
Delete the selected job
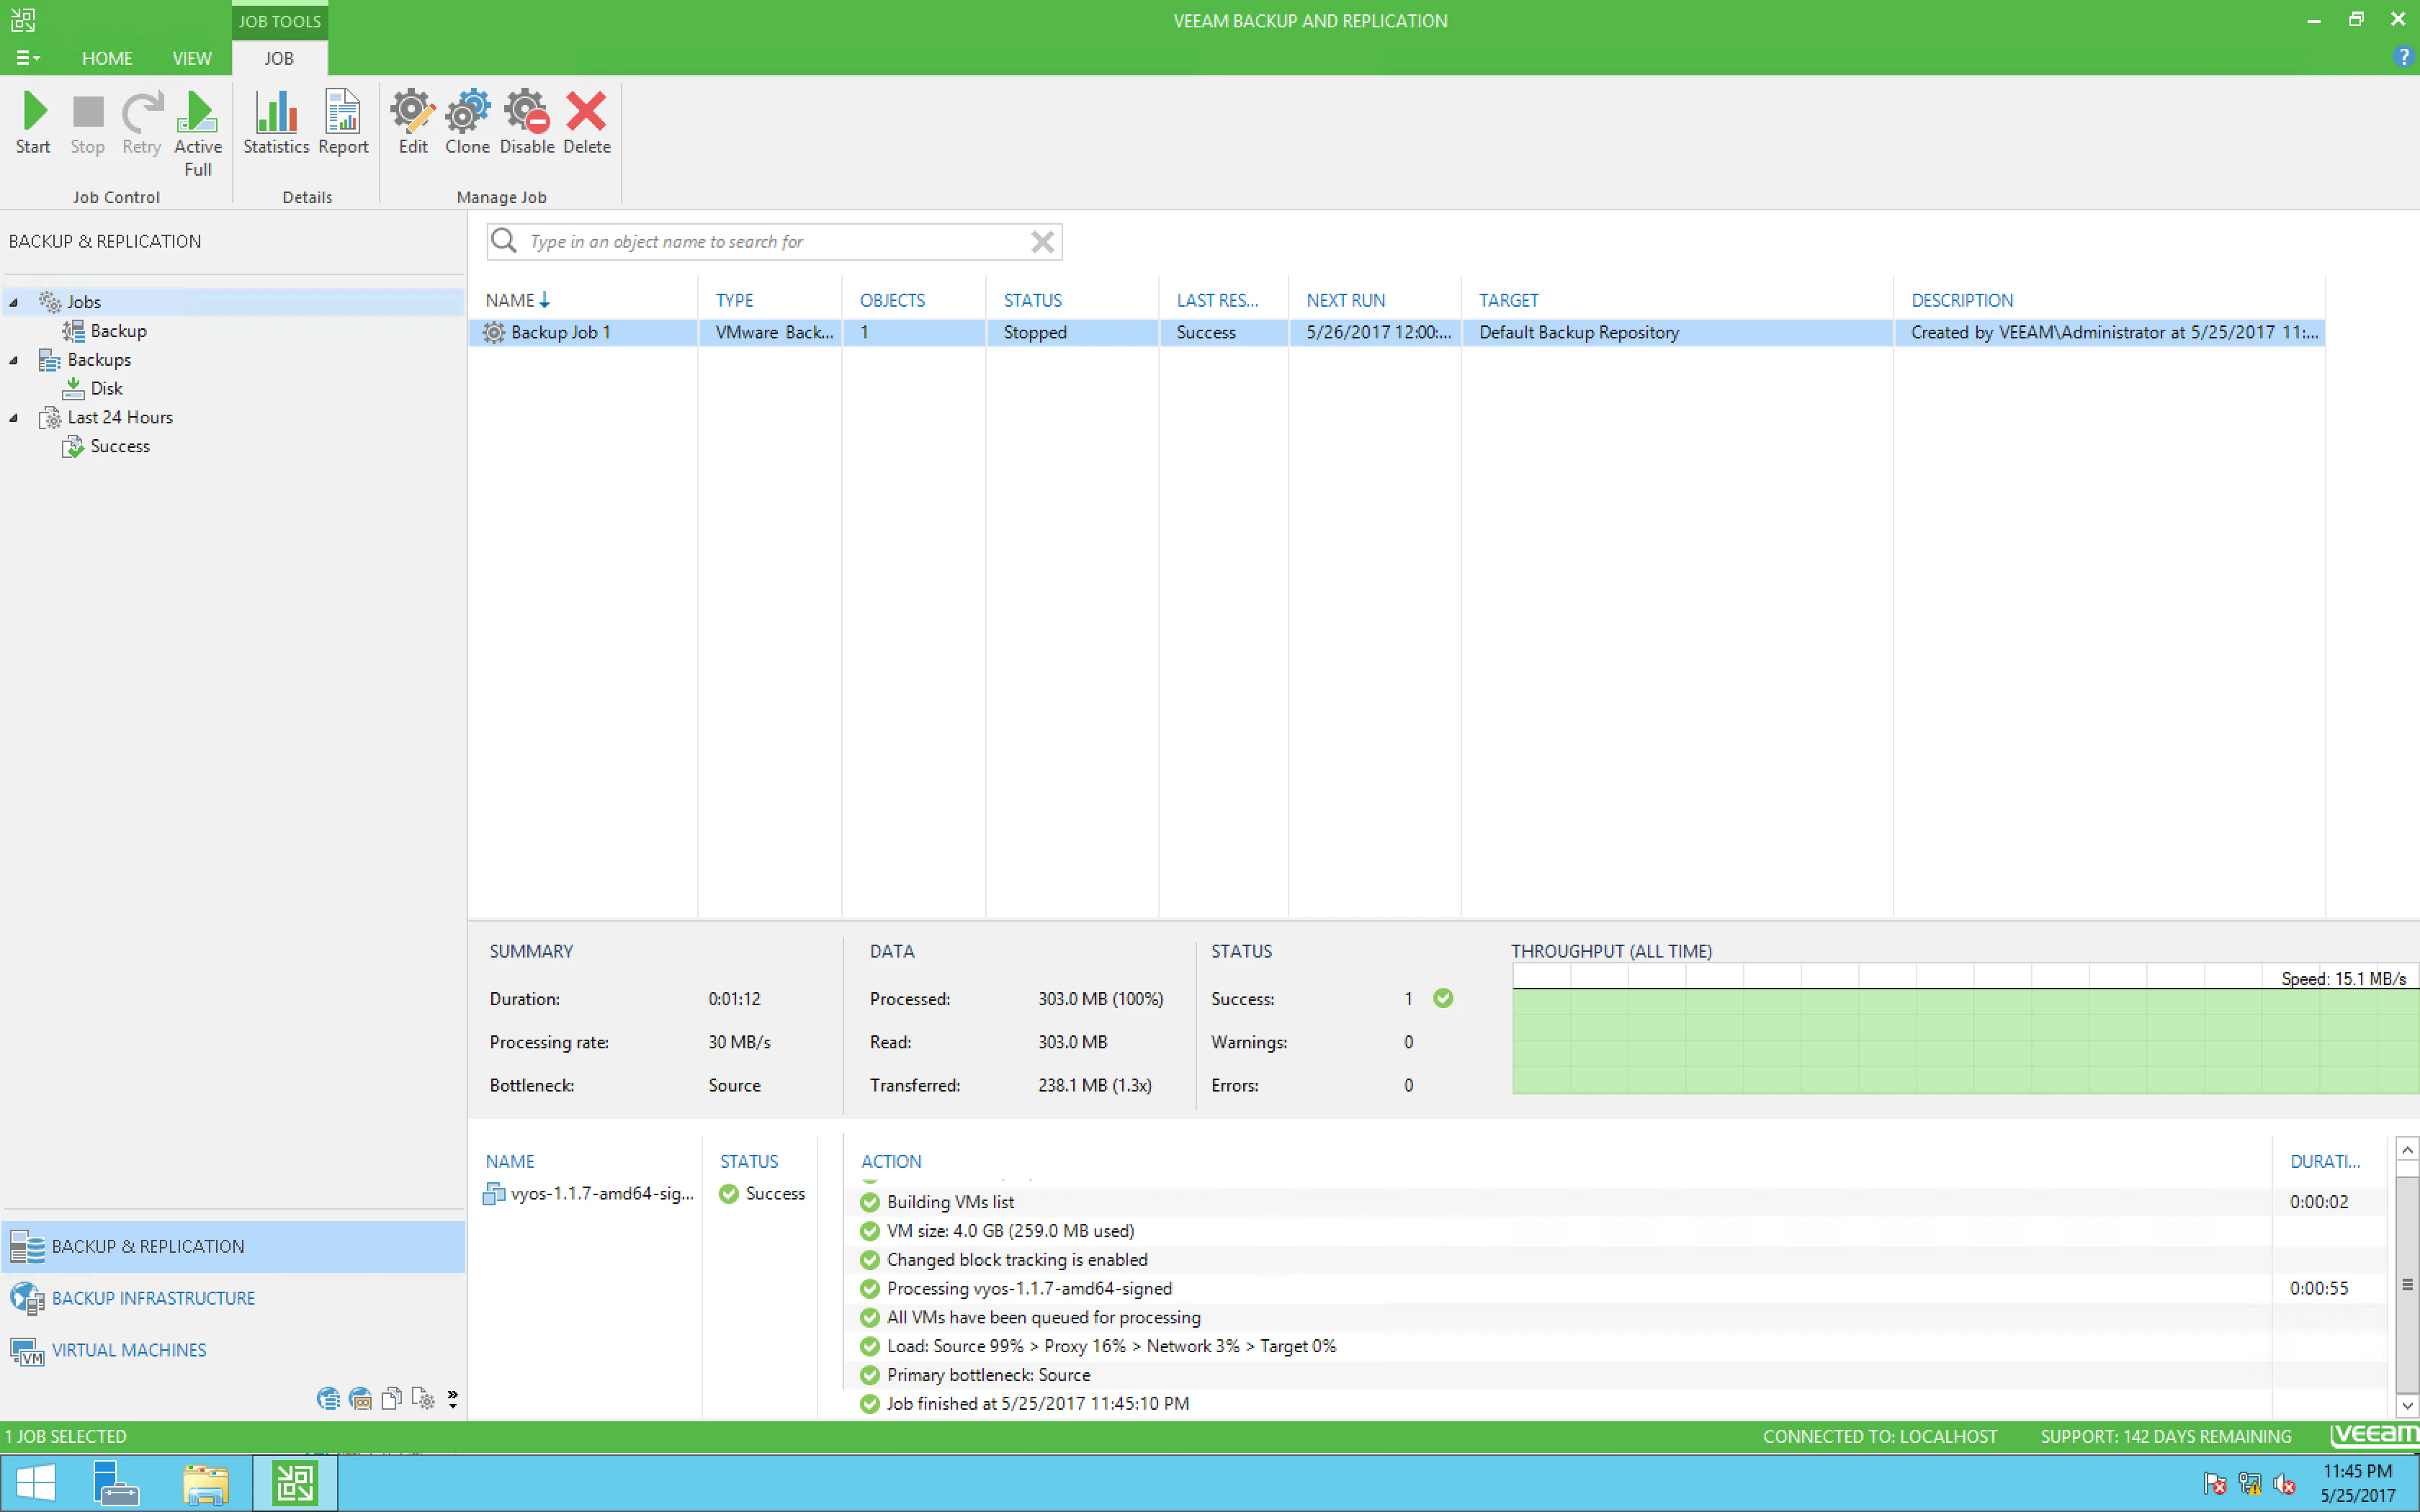click(x=586, y=122)
